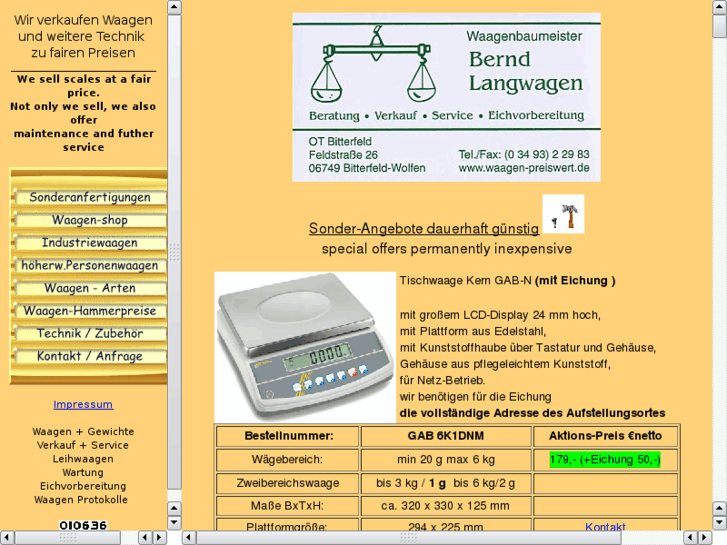Click the left frame horizontal scroll-left arrow at far left
Viewport: 727px width, 545px height.
tap(7, 538)
